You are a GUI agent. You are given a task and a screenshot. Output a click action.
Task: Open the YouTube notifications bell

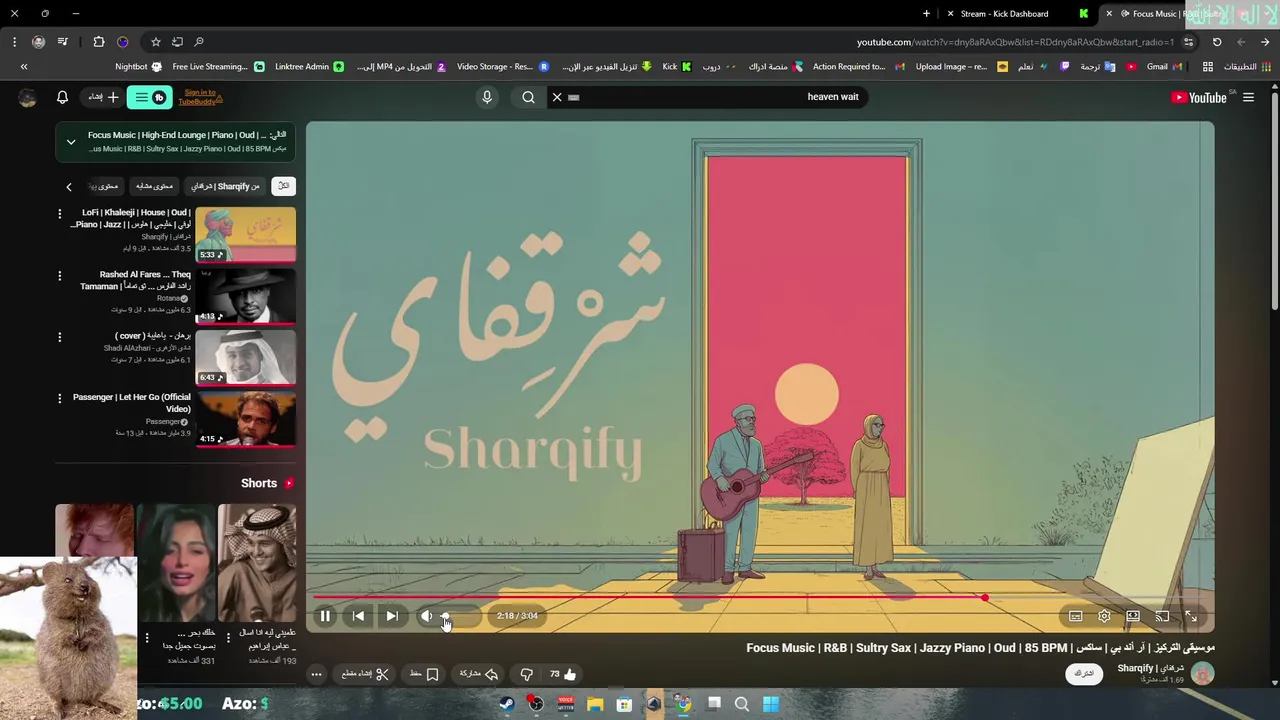[x=62, y=97]
